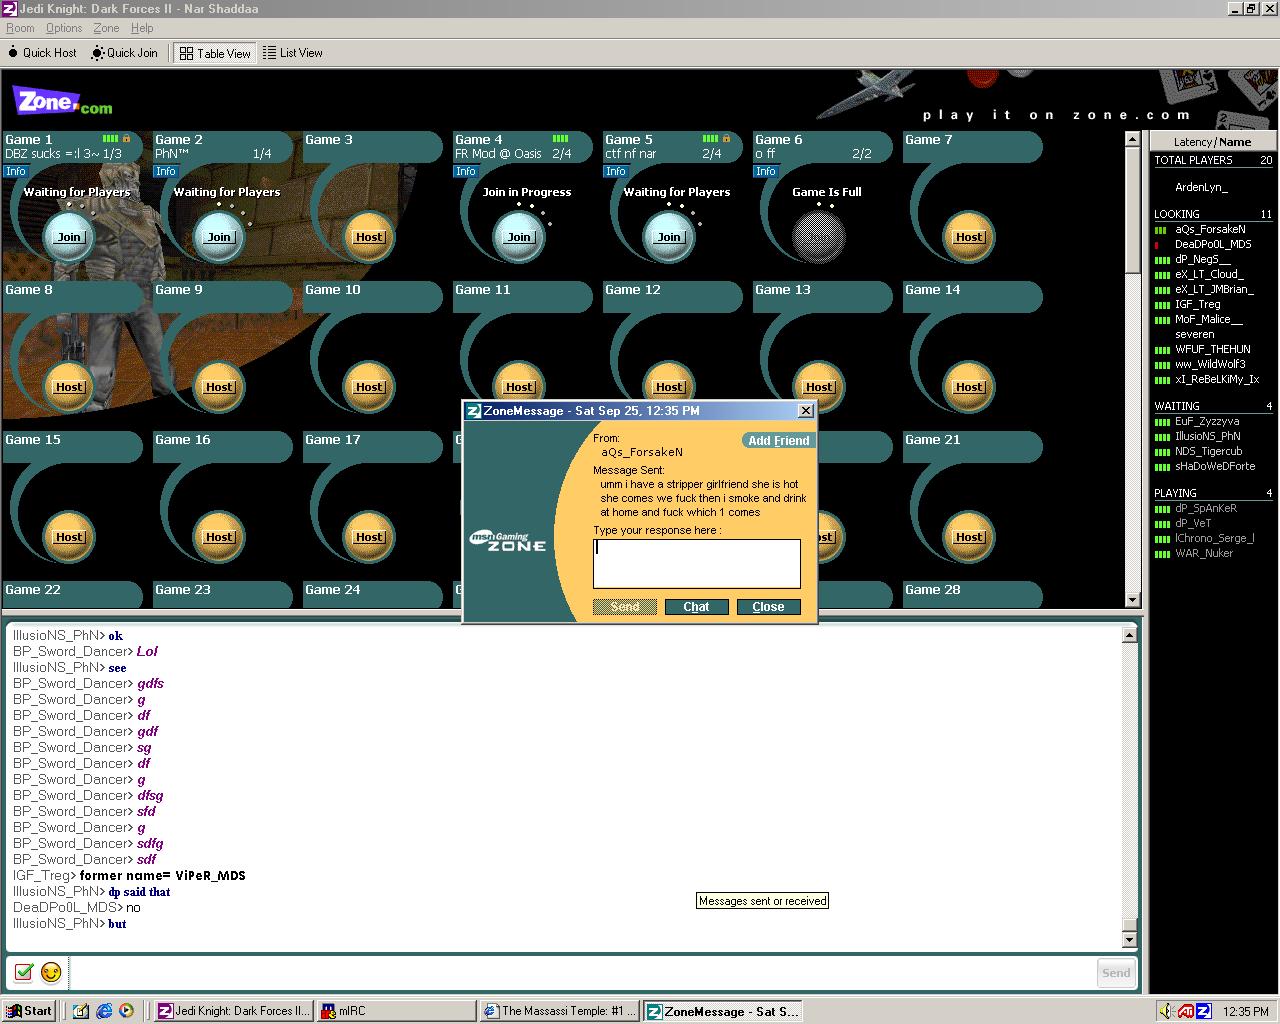Host a game at Game 17

(x=369, y=537)
